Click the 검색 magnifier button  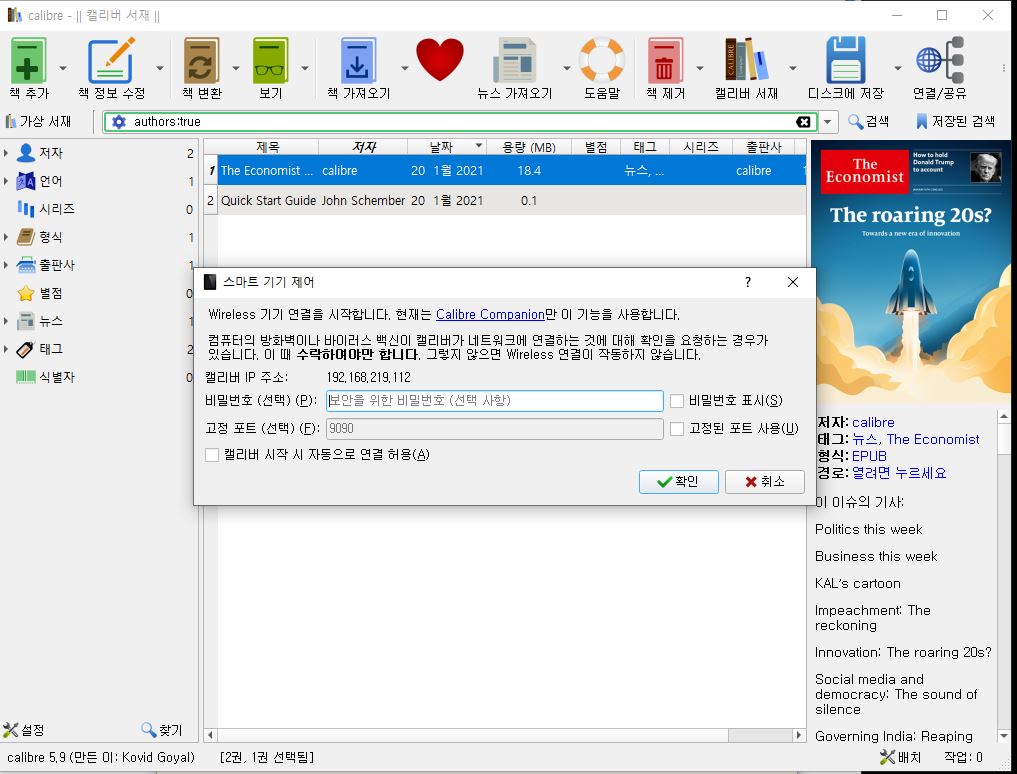pyautogui.click(x=868, y=121)
